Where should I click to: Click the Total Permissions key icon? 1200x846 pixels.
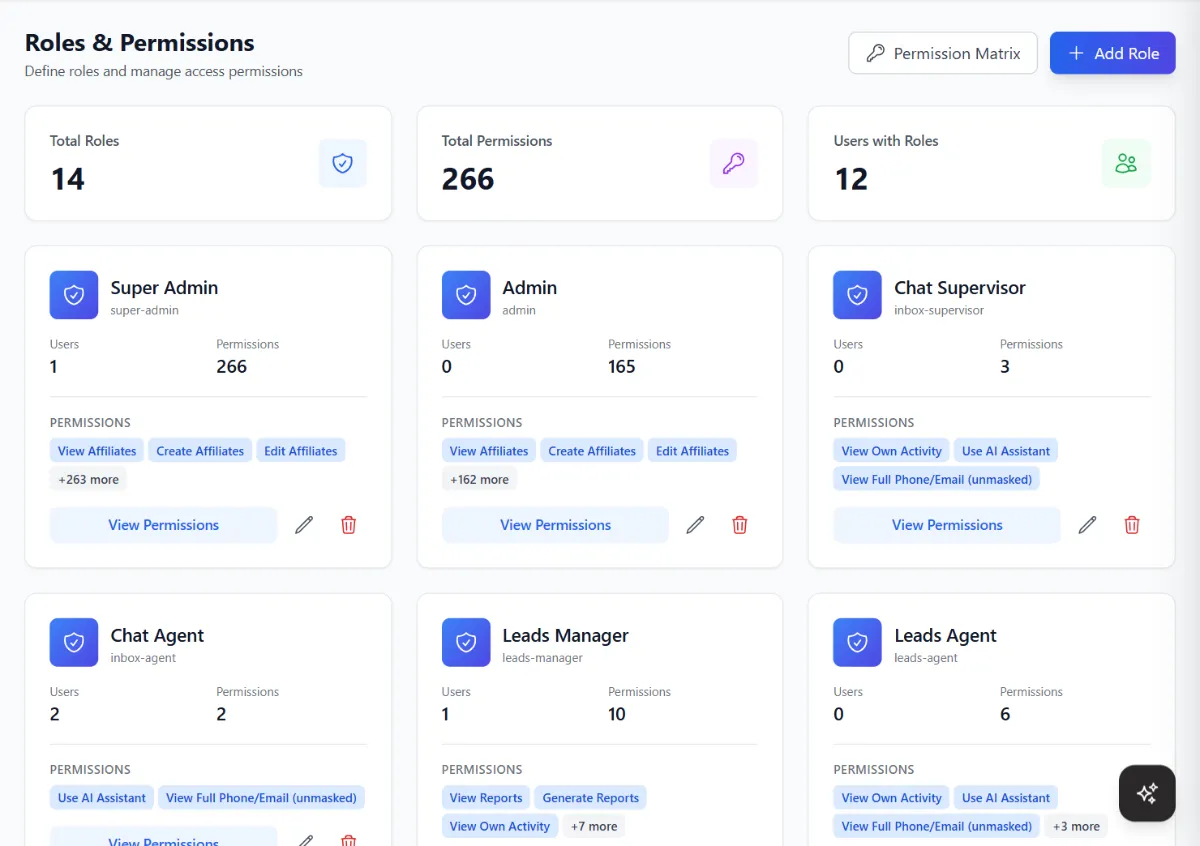point(734,163)
